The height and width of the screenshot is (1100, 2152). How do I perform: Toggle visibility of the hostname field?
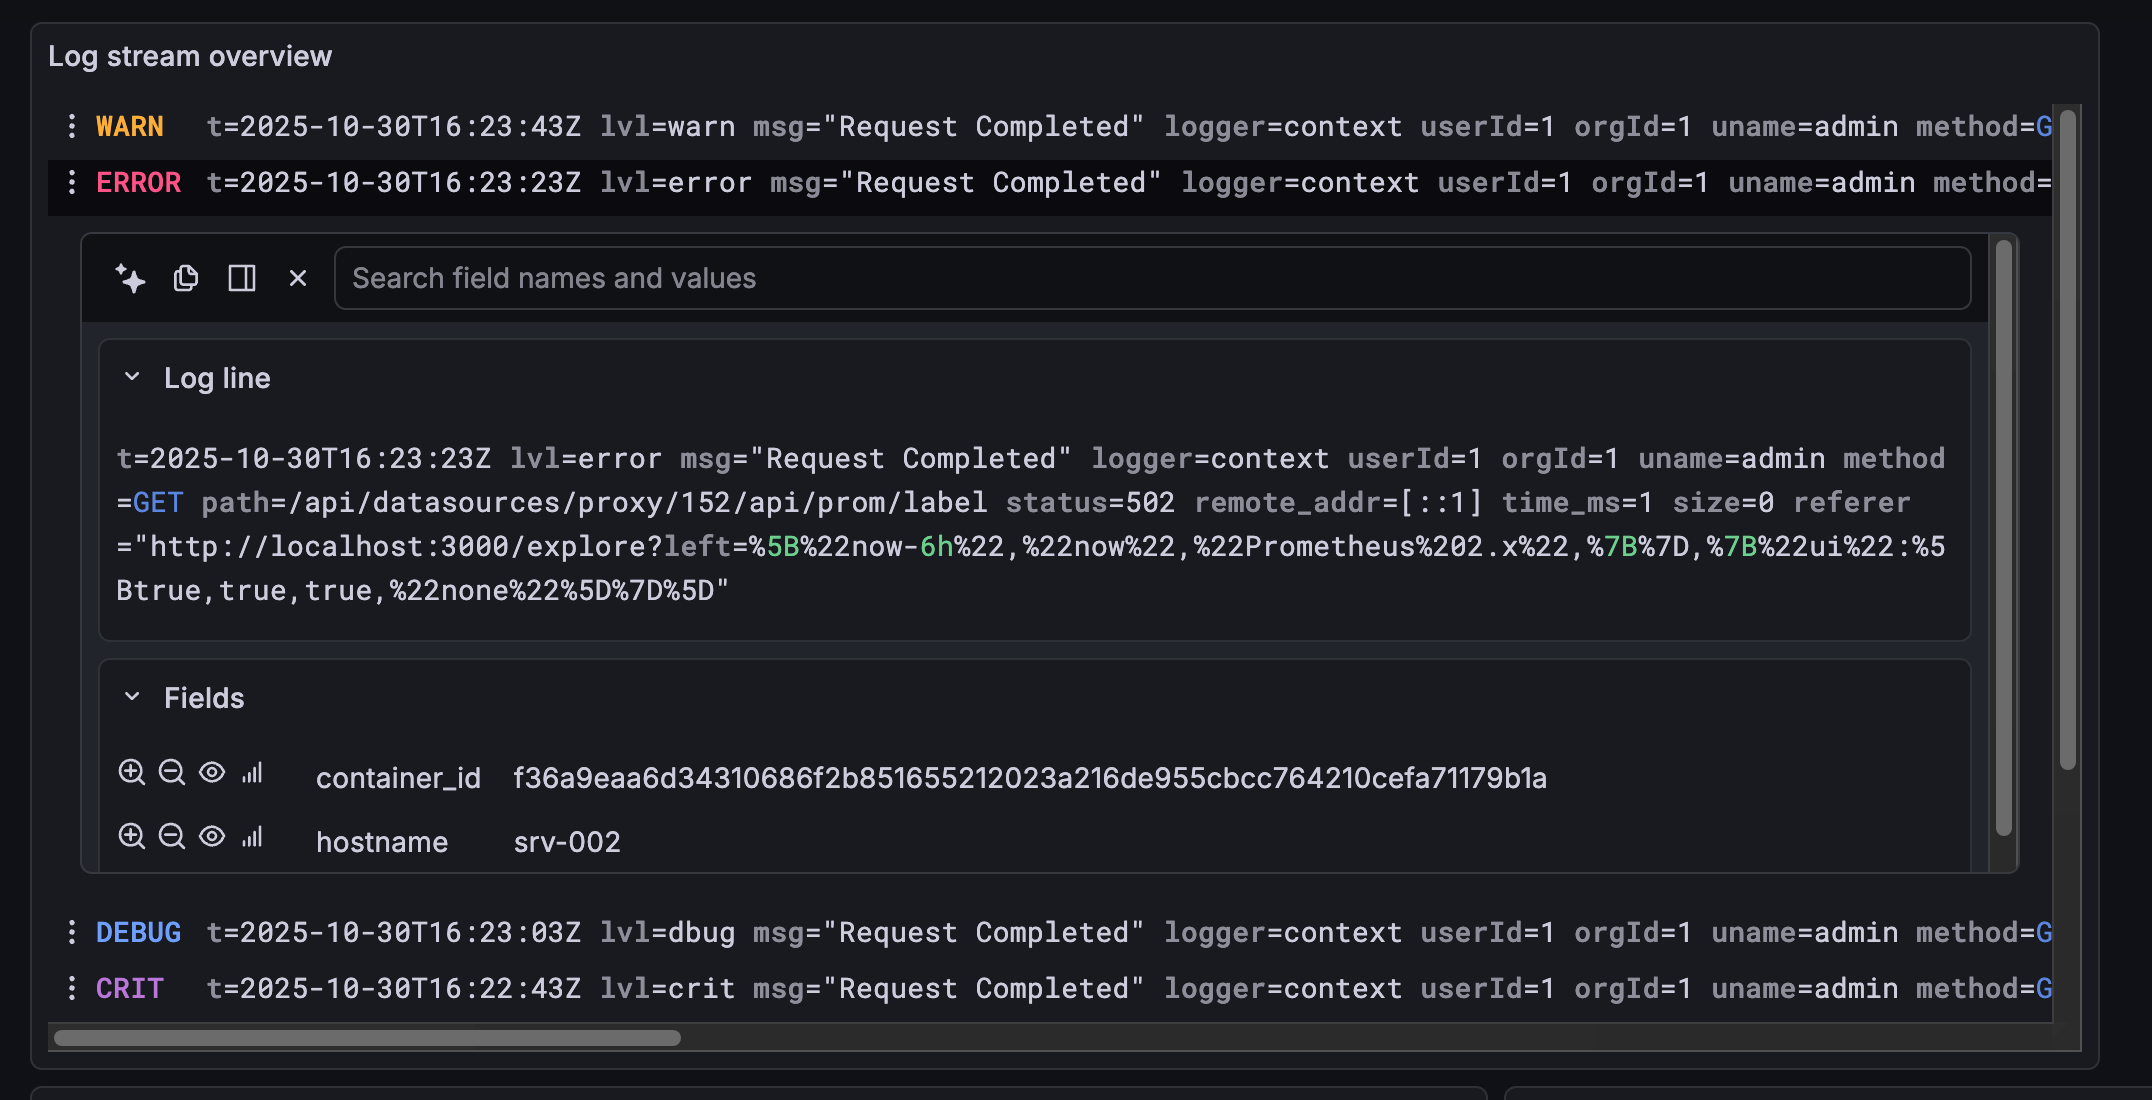coord(211,837)
